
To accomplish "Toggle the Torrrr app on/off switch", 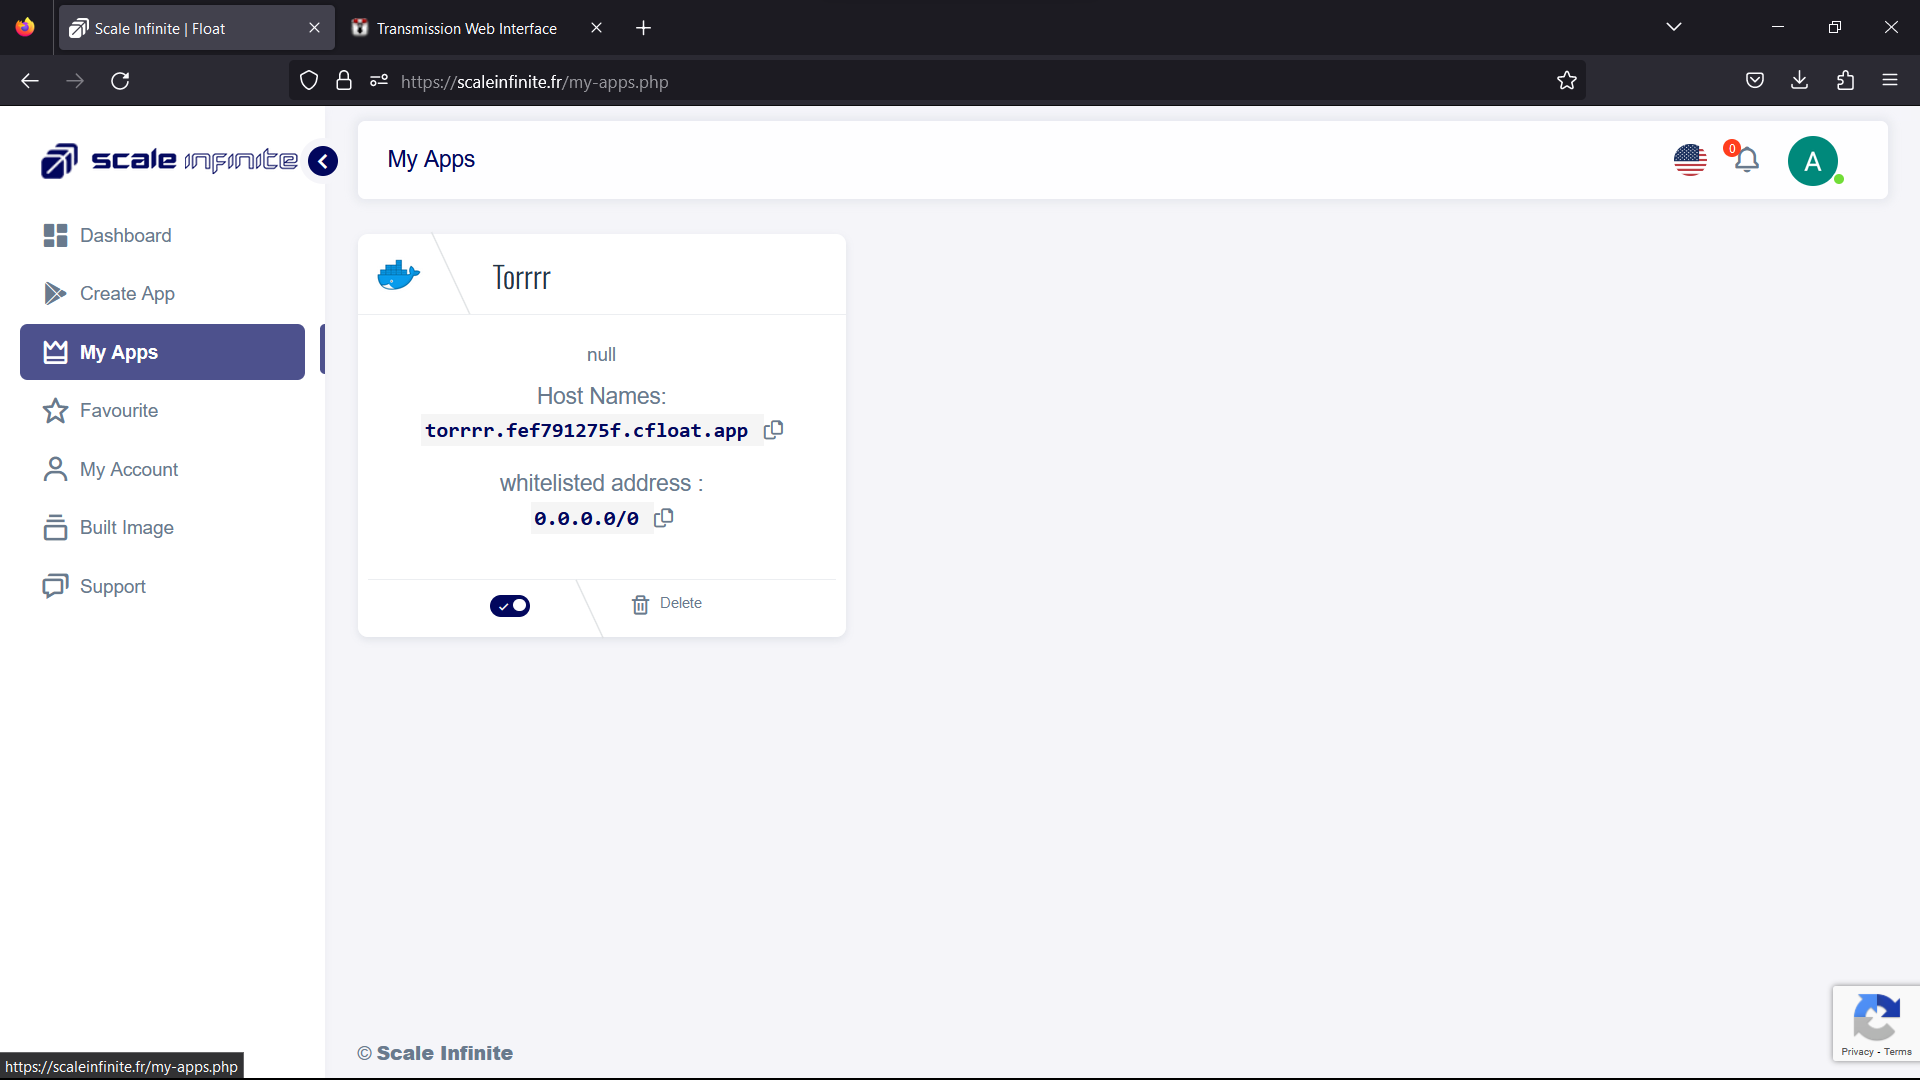I will pos(510,606).
